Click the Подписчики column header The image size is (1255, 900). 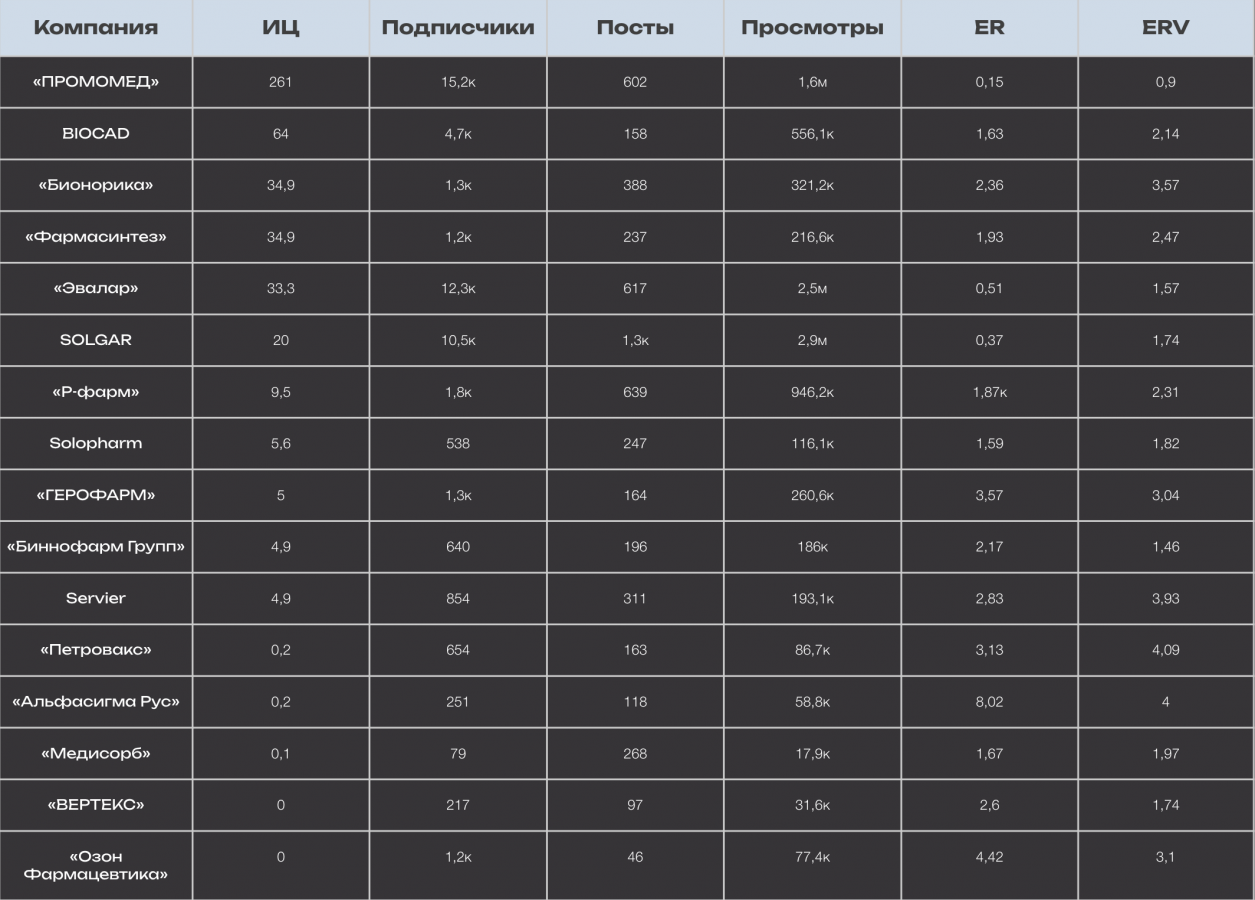coord(458,28)
